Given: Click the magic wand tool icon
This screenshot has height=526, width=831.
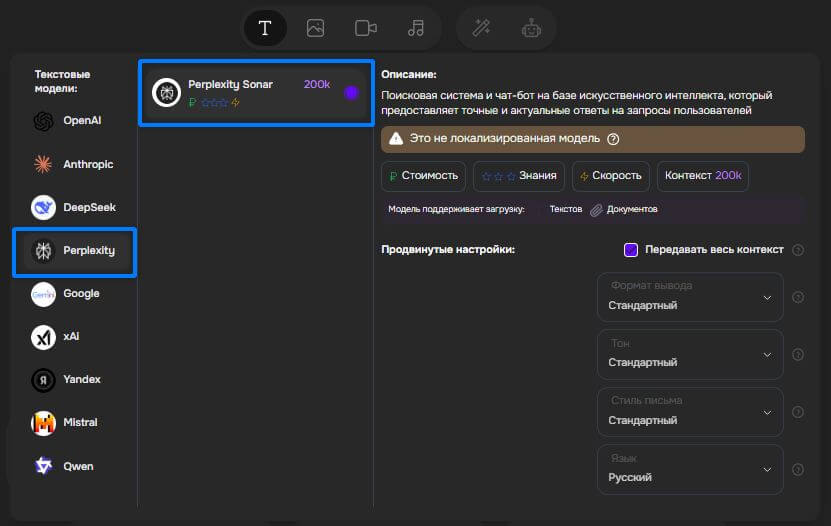Looking at the screenshot, I should (x=481, y=28).
